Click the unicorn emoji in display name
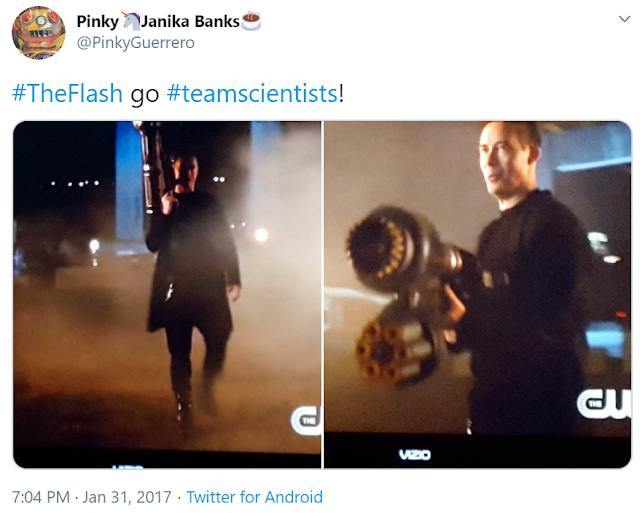The height and width of the screenshot is (513, 640). coord(131,21)
